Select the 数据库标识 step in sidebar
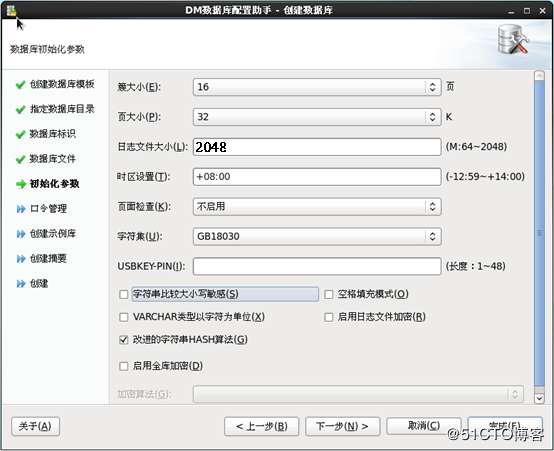The image size is (554, 451). tap(52, 134)
